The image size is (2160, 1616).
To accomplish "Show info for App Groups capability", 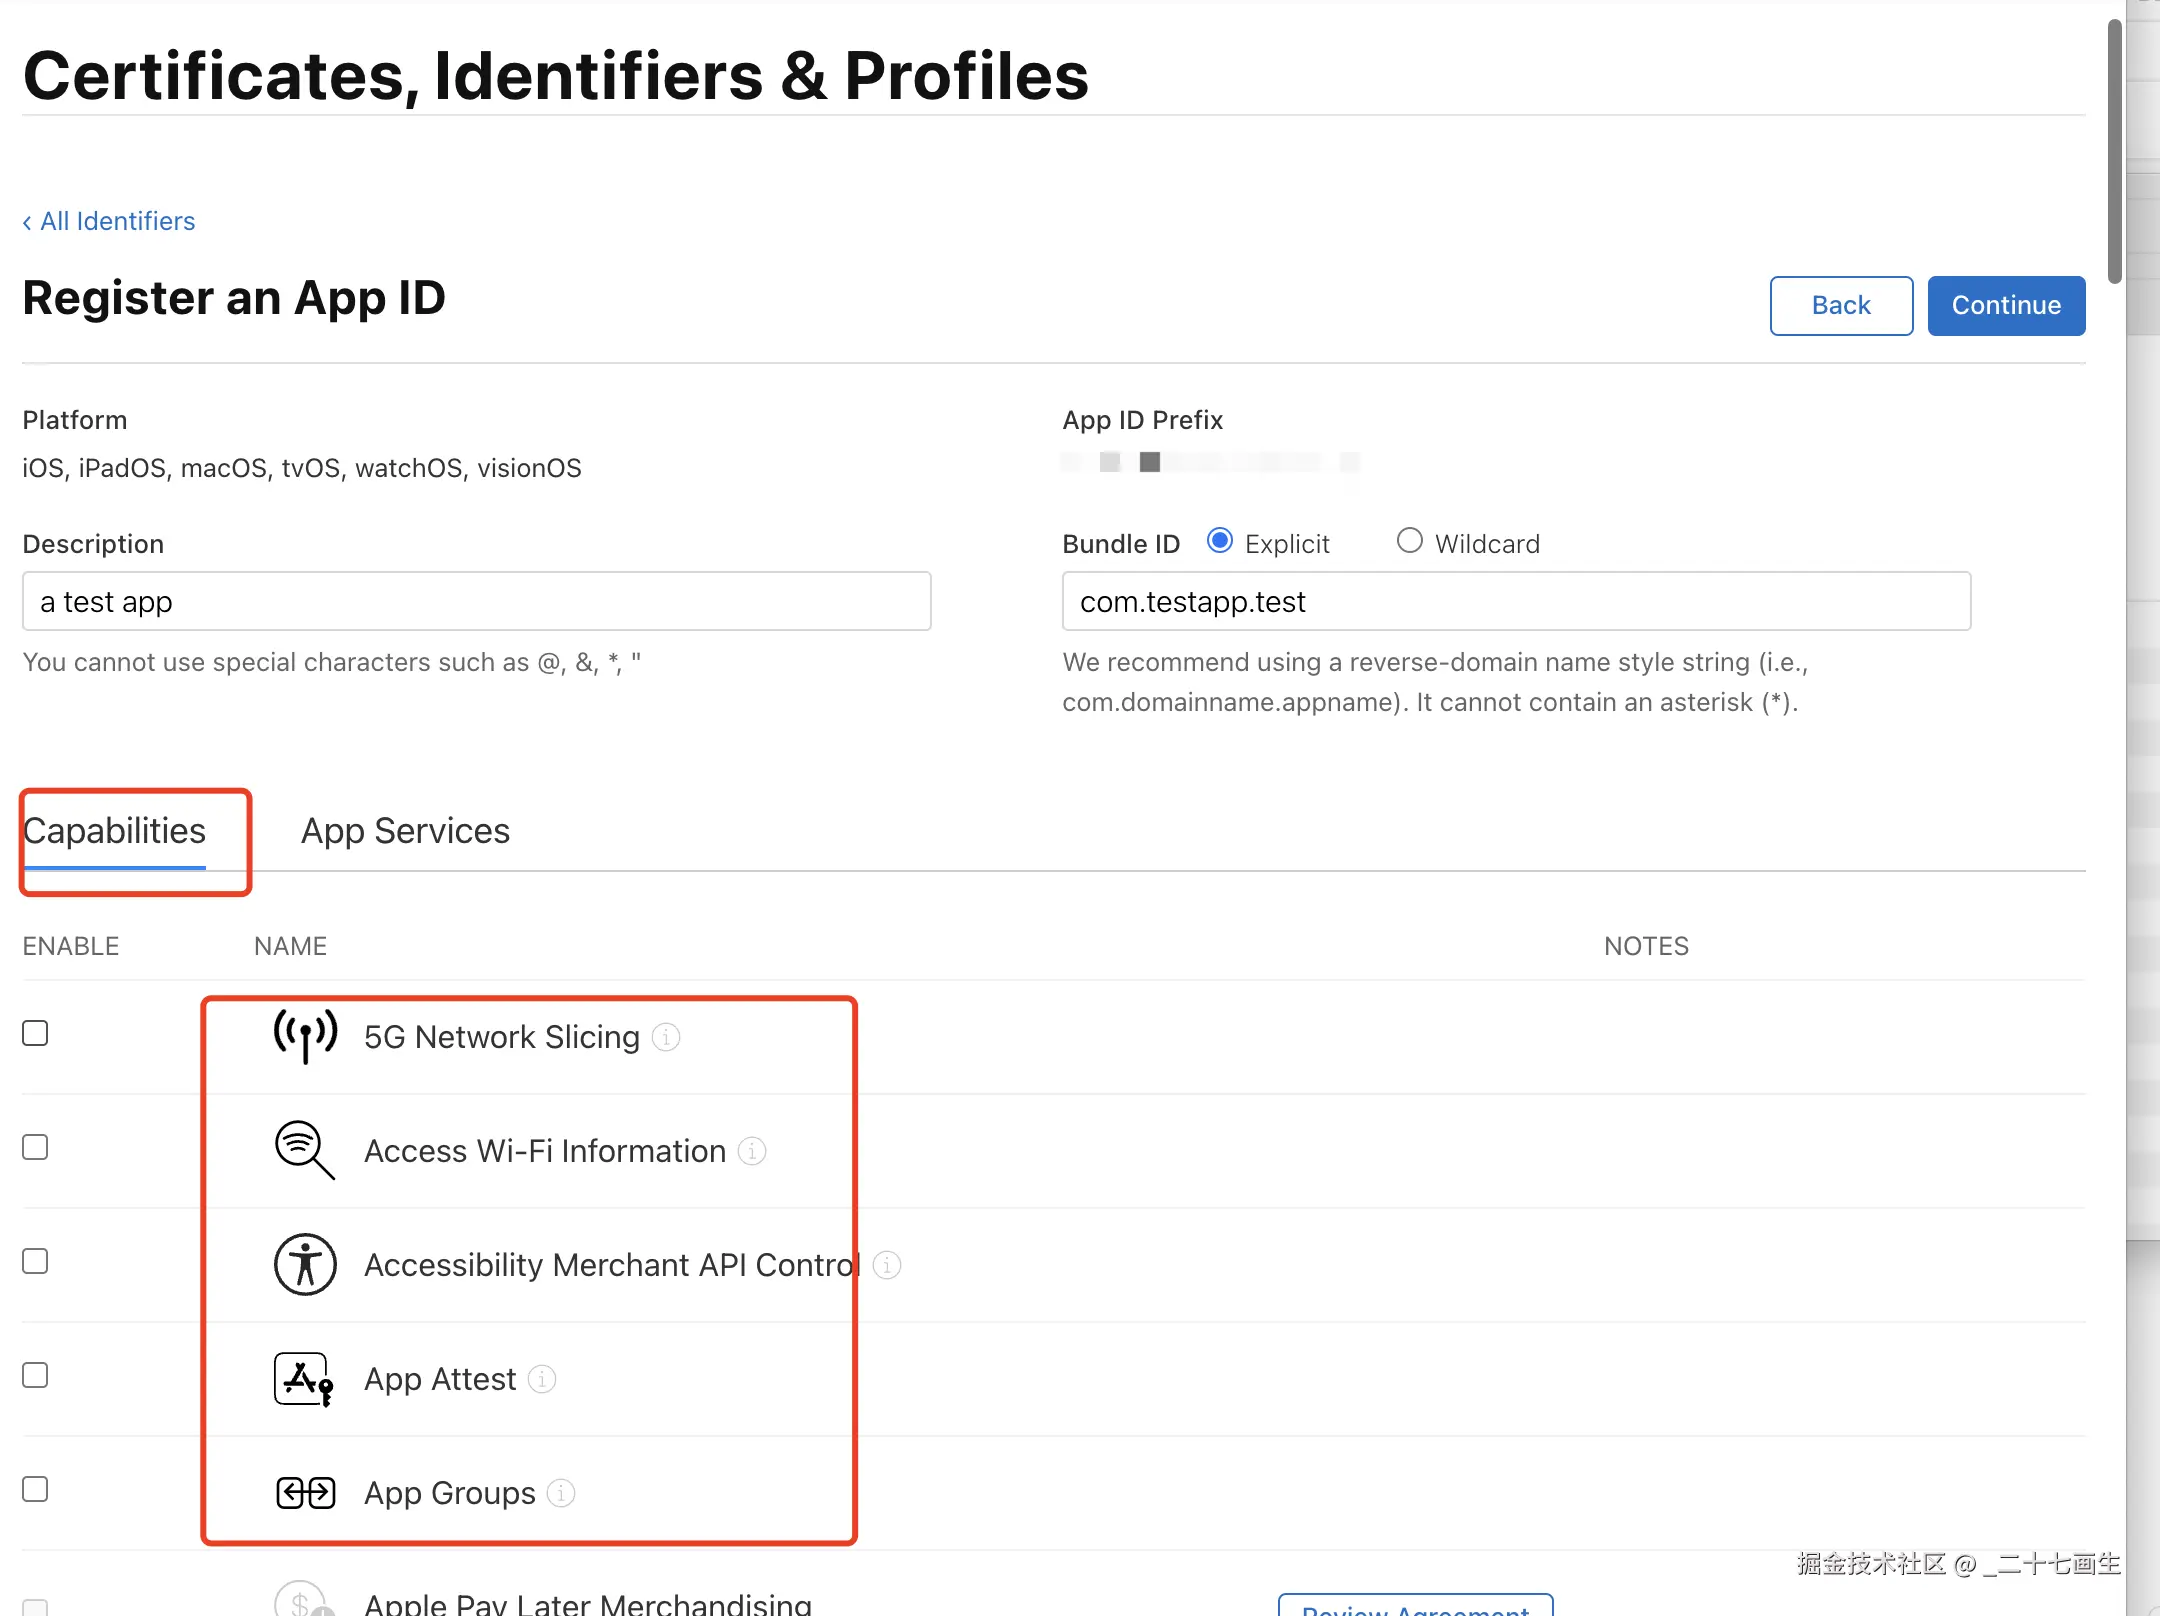I will [561, 1493].
